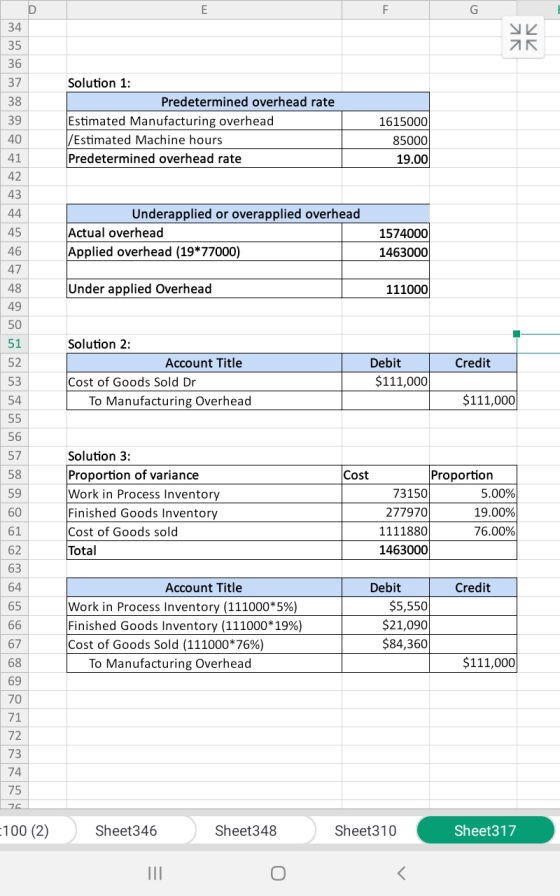
Task: Select the $5,550 debit amount
Action: pos(386,606)
